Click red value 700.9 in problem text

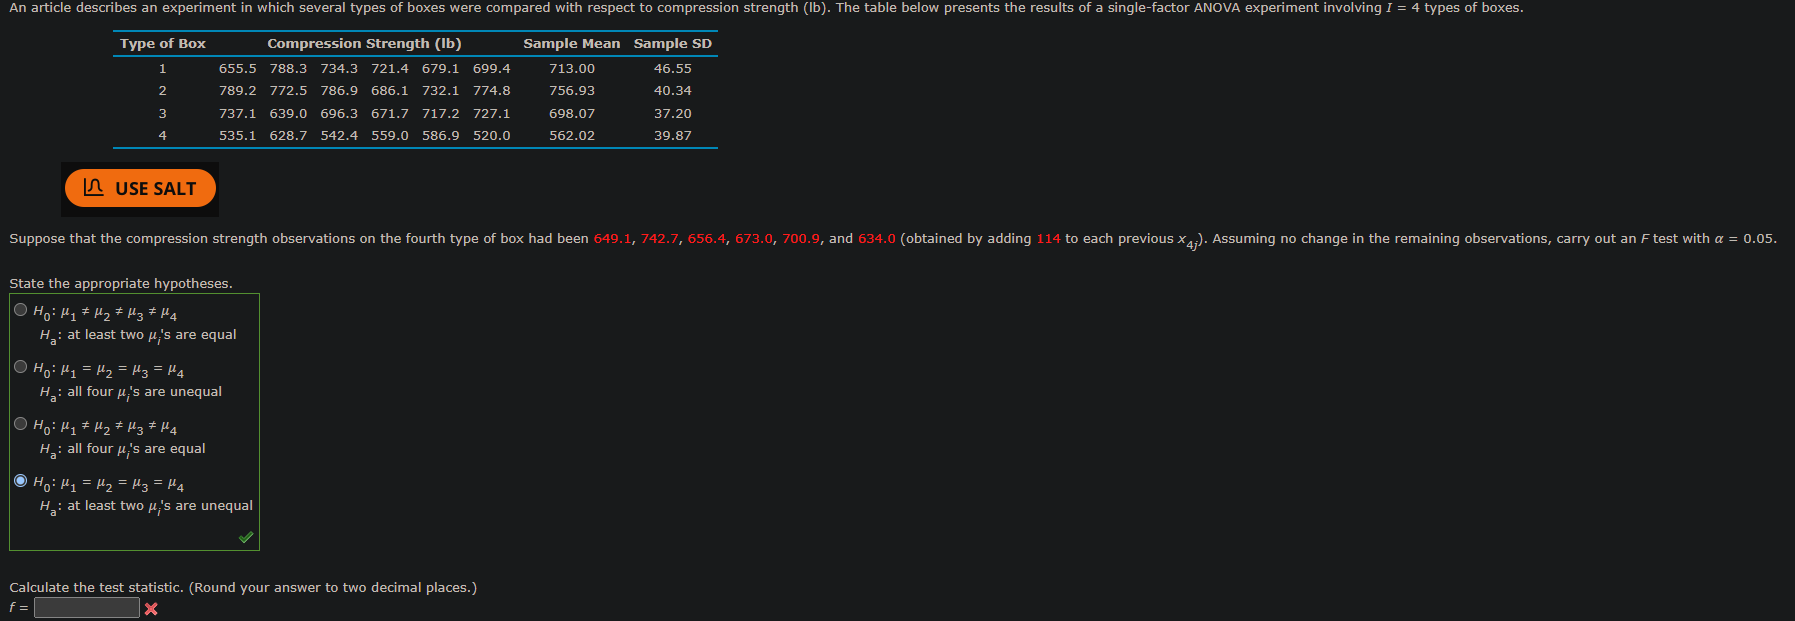coord(802,239)
